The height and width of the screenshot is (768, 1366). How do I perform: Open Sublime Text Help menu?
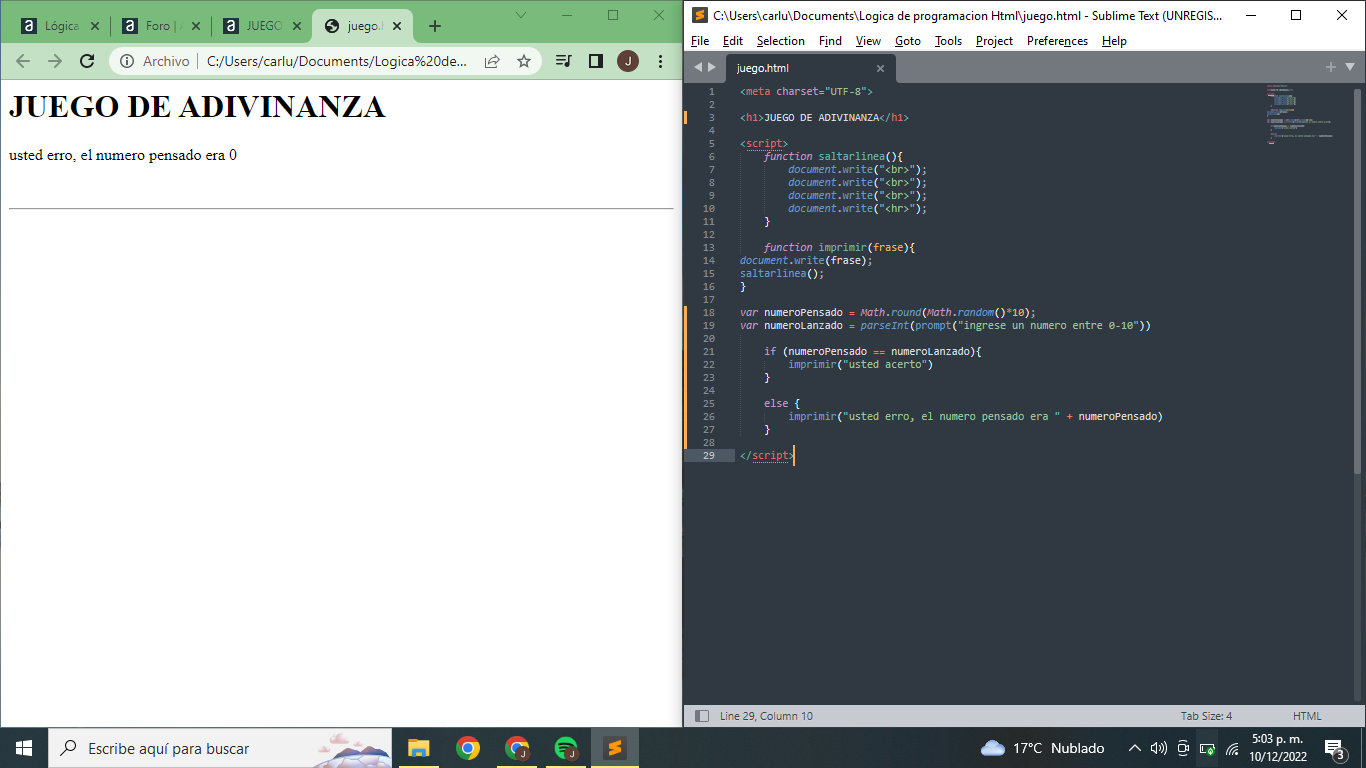pos(1115,41)
